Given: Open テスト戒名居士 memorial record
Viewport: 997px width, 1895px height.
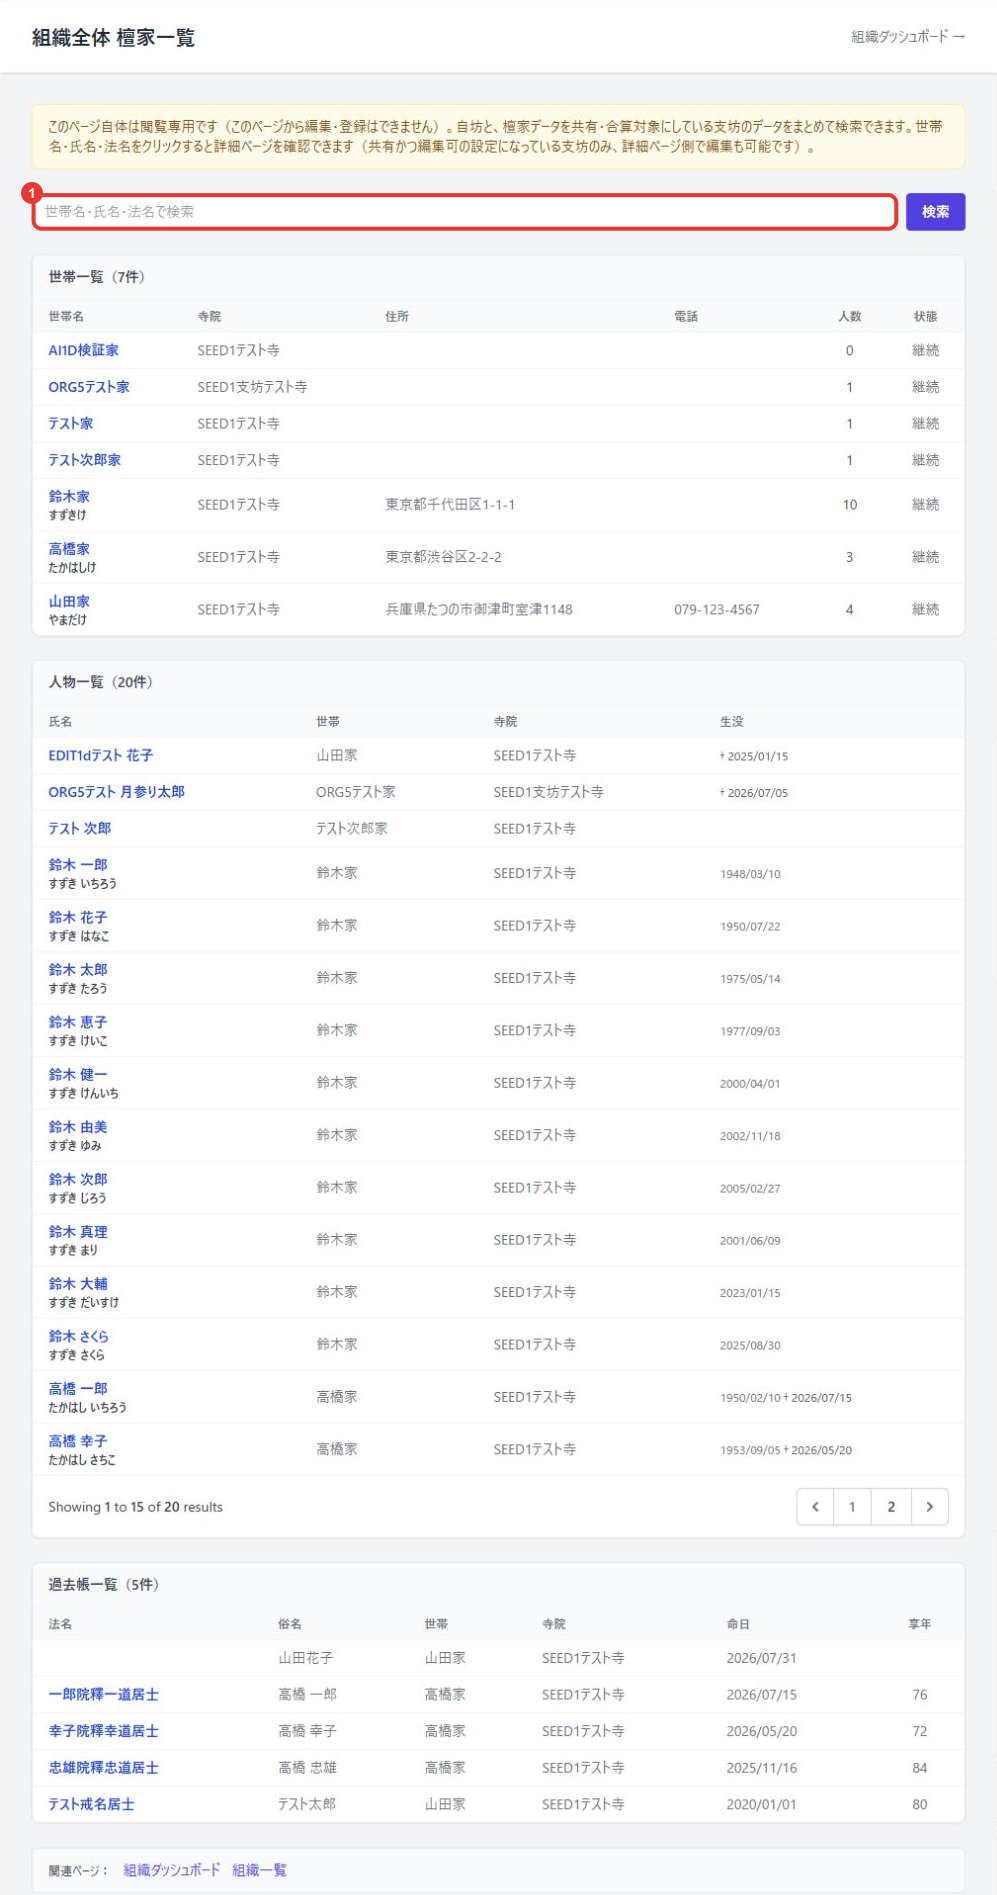Looking at the screenshot, I should click(x=92, y=1804).
